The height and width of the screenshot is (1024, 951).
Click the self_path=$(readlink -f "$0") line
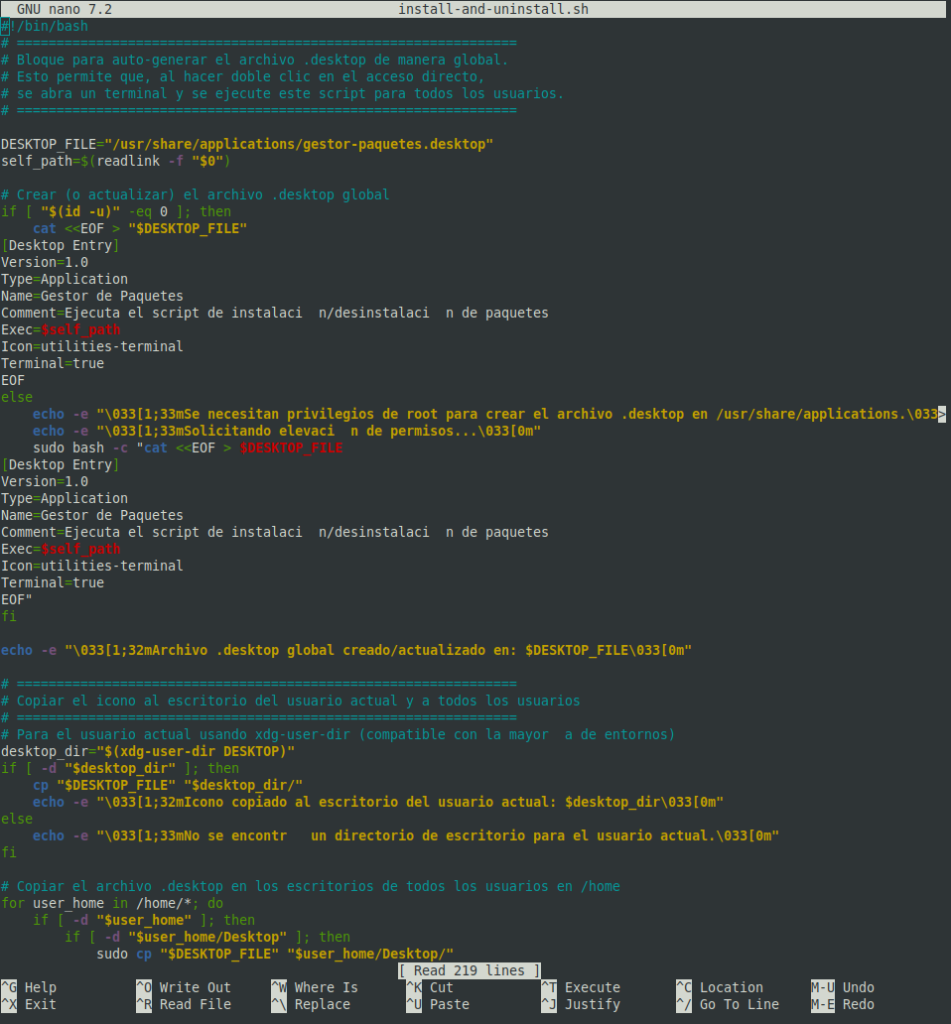(x=116, y=161)
